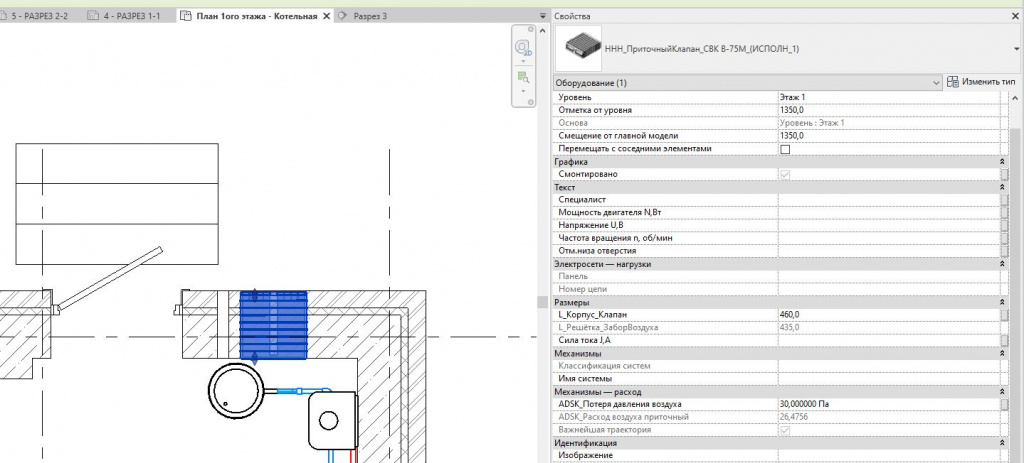The height and width of the screenshot is (463, 1024).
Task: Click associate parameter button for L_Корпус_Клапан
Action: click(x=1004, y=315)
